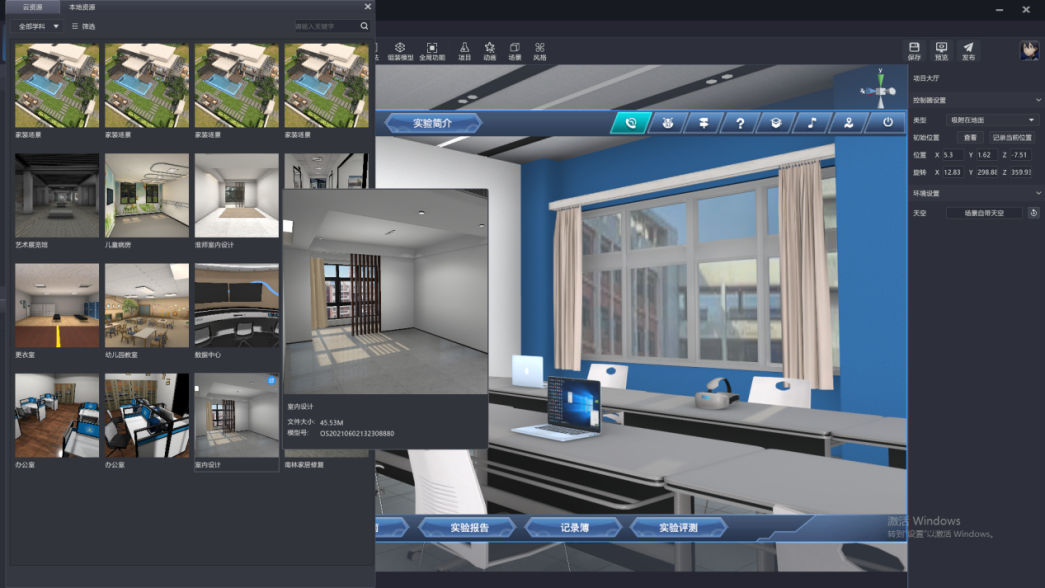Open the 动画 (Animation) toolbar tool
The width and height of the screenshot is (1045, 588).
pos(490,51)
